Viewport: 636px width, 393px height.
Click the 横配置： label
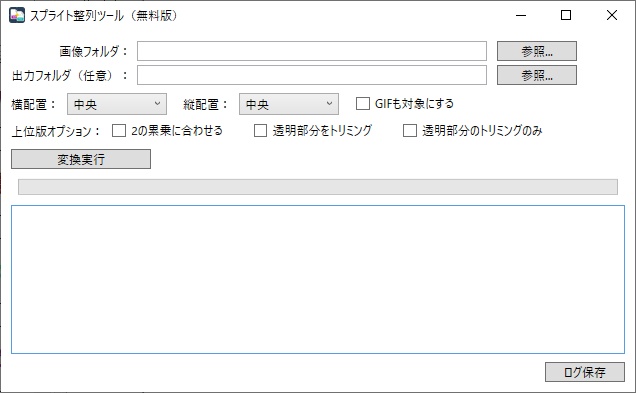33,105
